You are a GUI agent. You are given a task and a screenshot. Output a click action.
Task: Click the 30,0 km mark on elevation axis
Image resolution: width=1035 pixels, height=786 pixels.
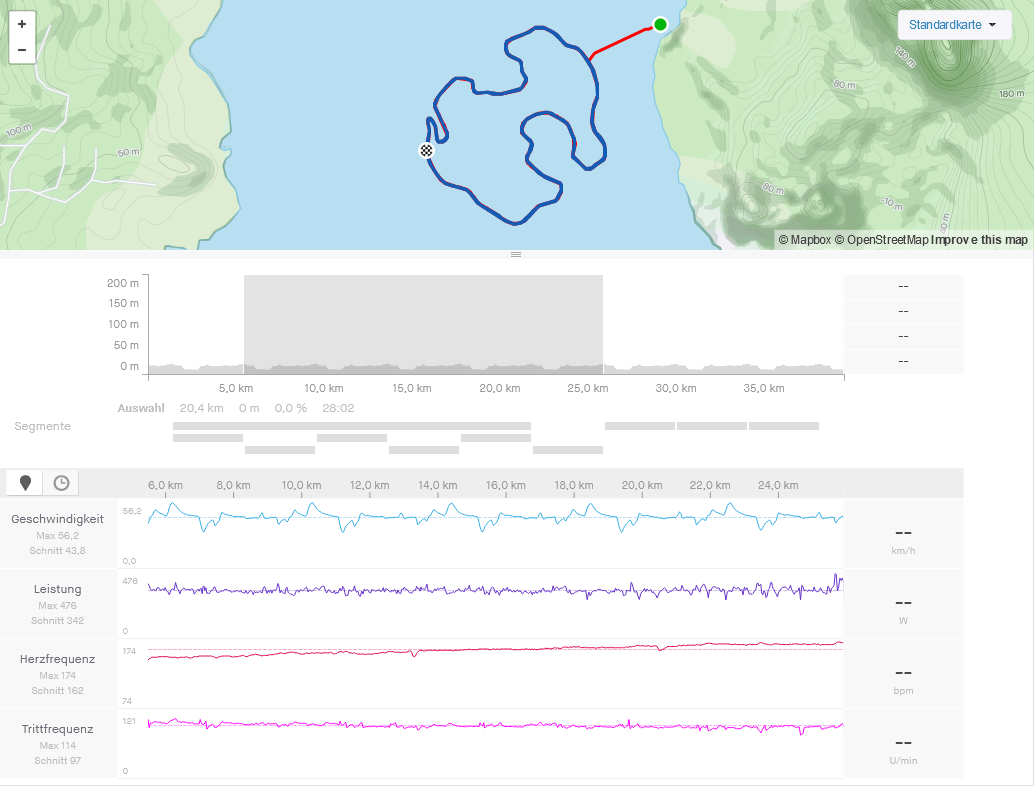pyautogui.click(x=675, y=388)
